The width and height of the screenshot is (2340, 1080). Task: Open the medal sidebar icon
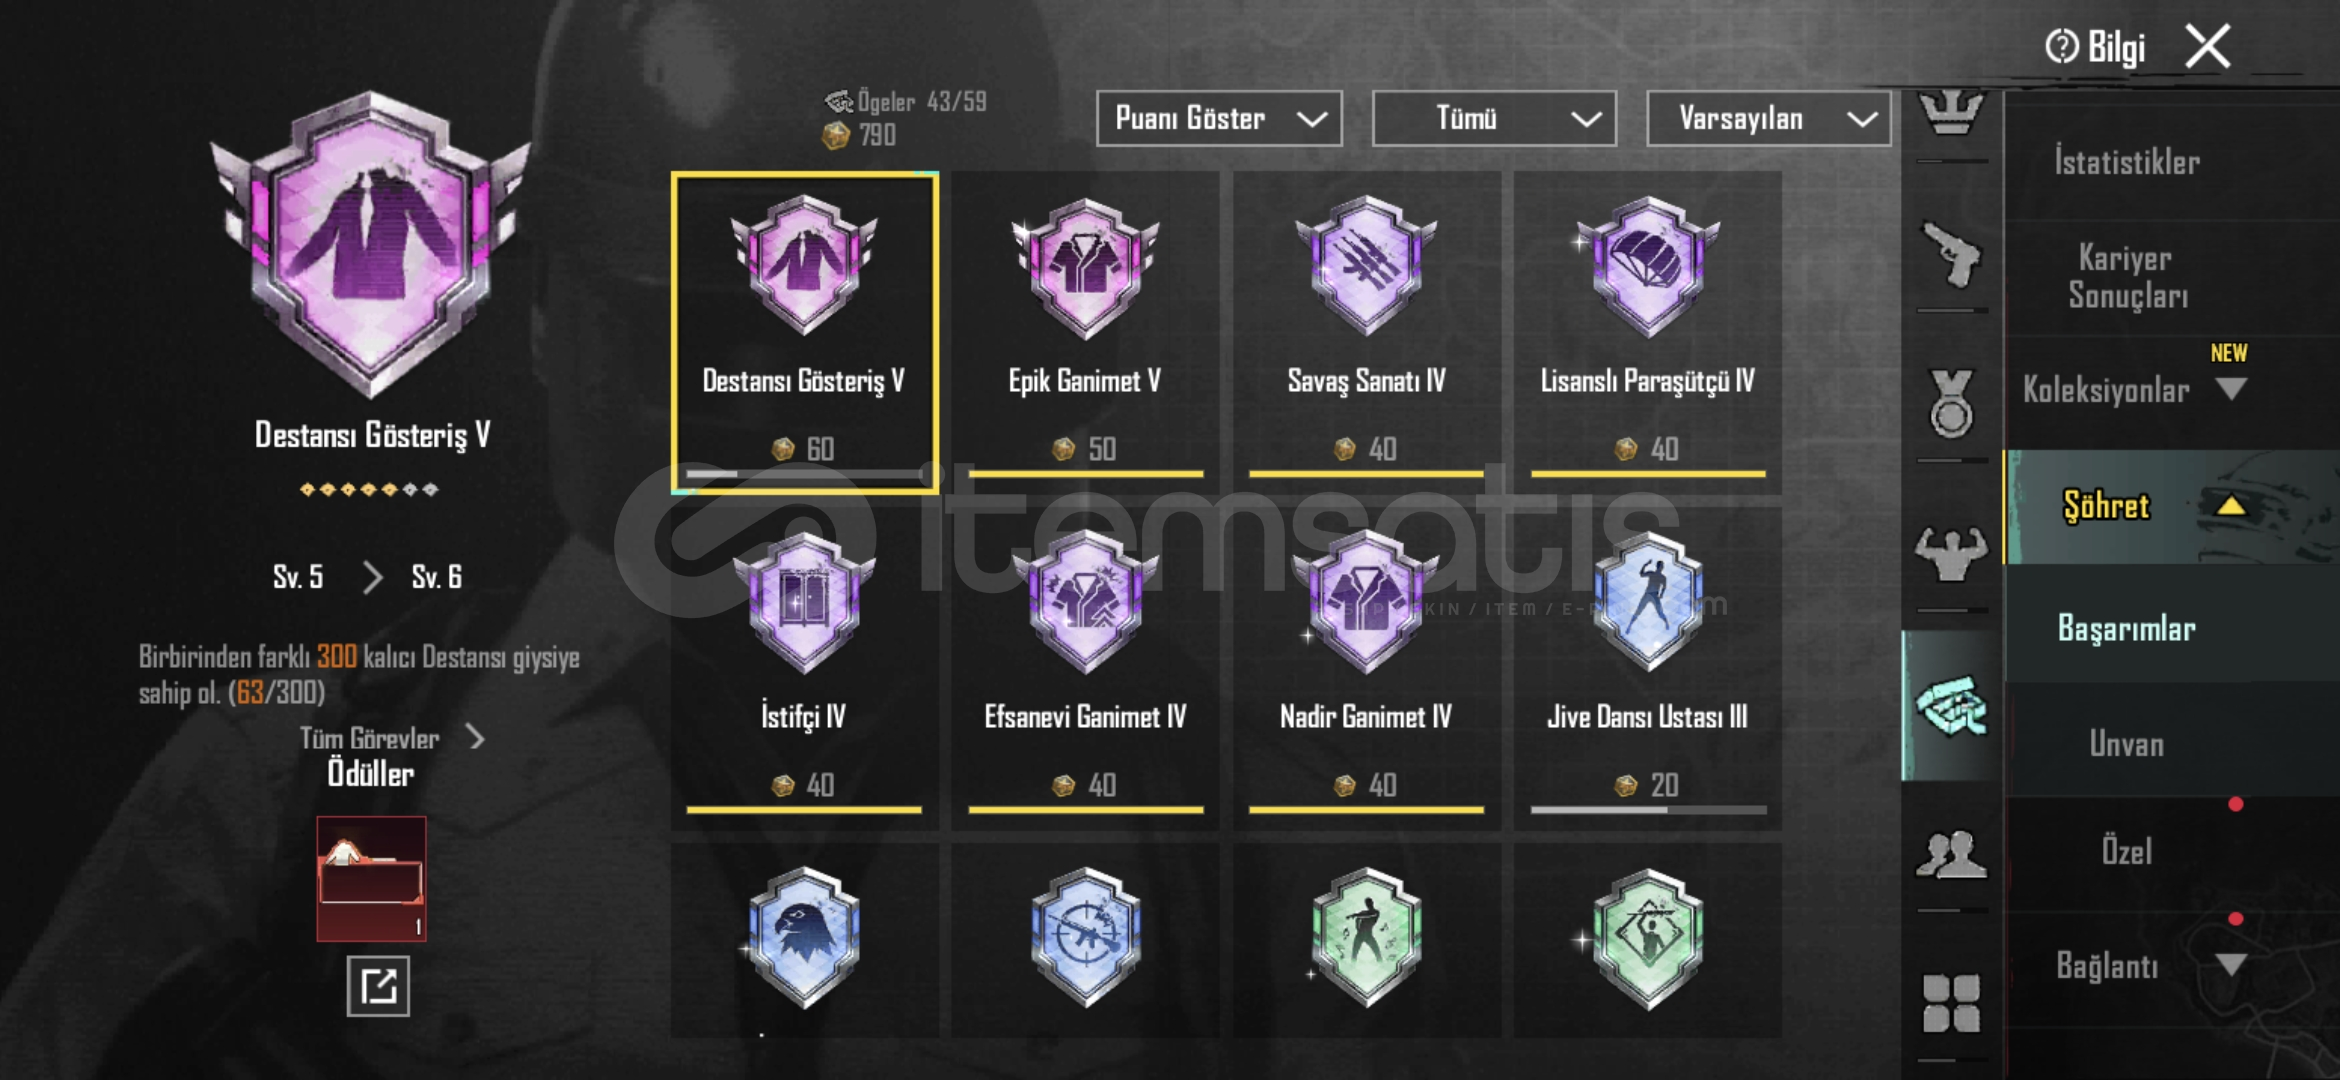1951,403
